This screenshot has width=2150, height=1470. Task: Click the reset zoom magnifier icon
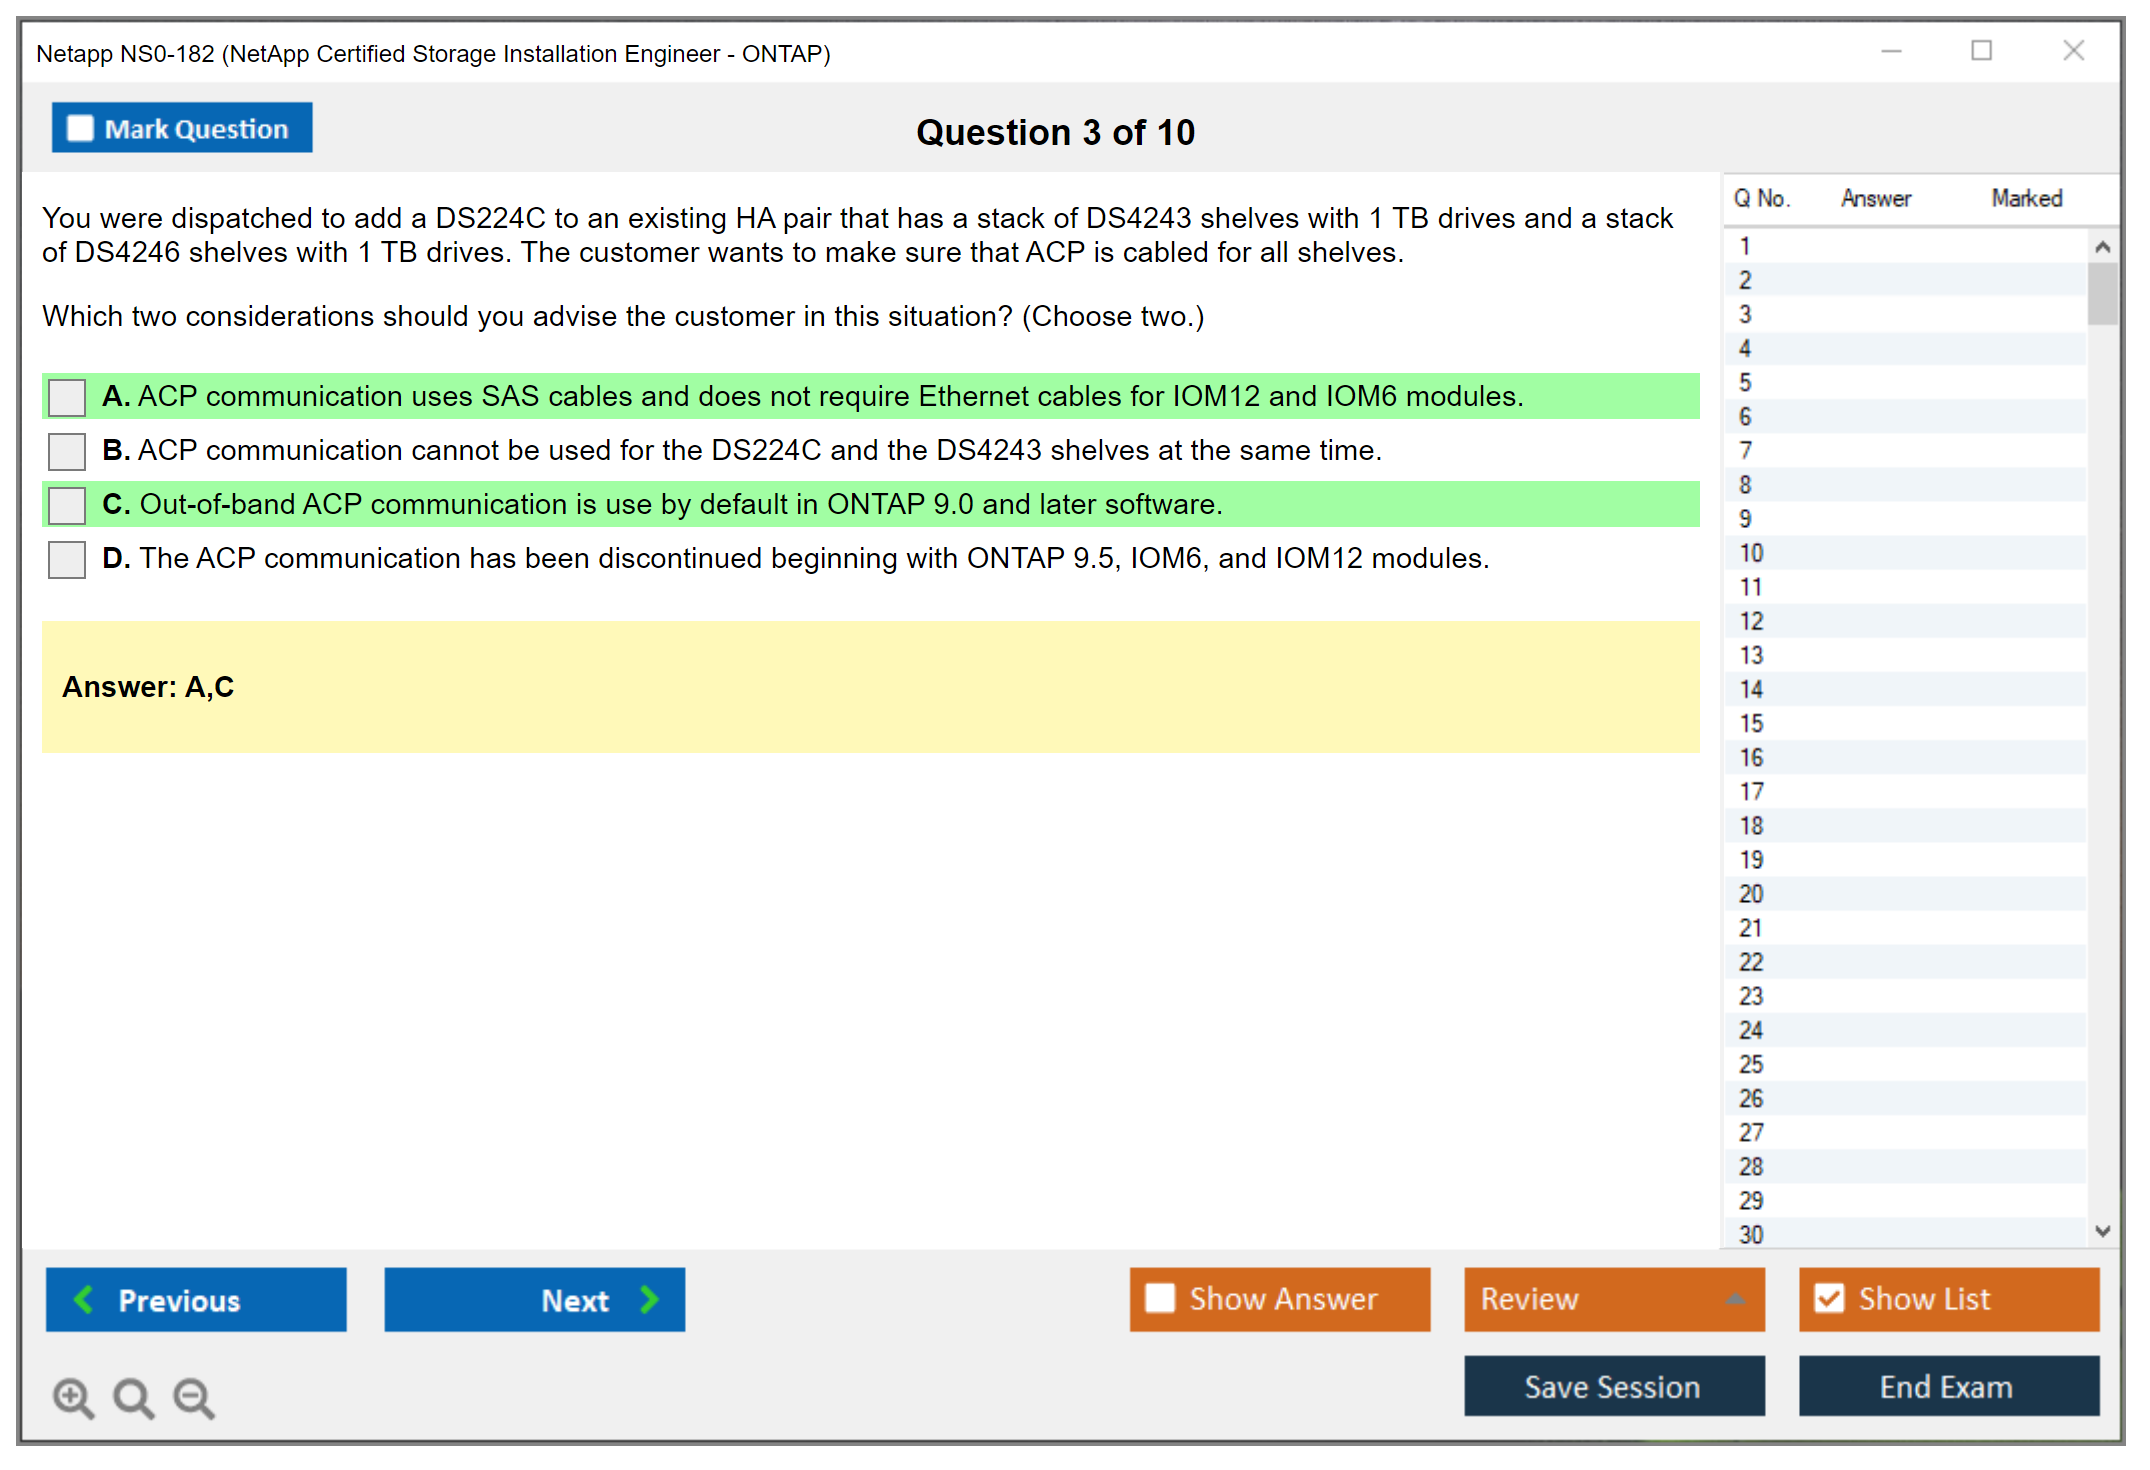[x=133, y=1397]
